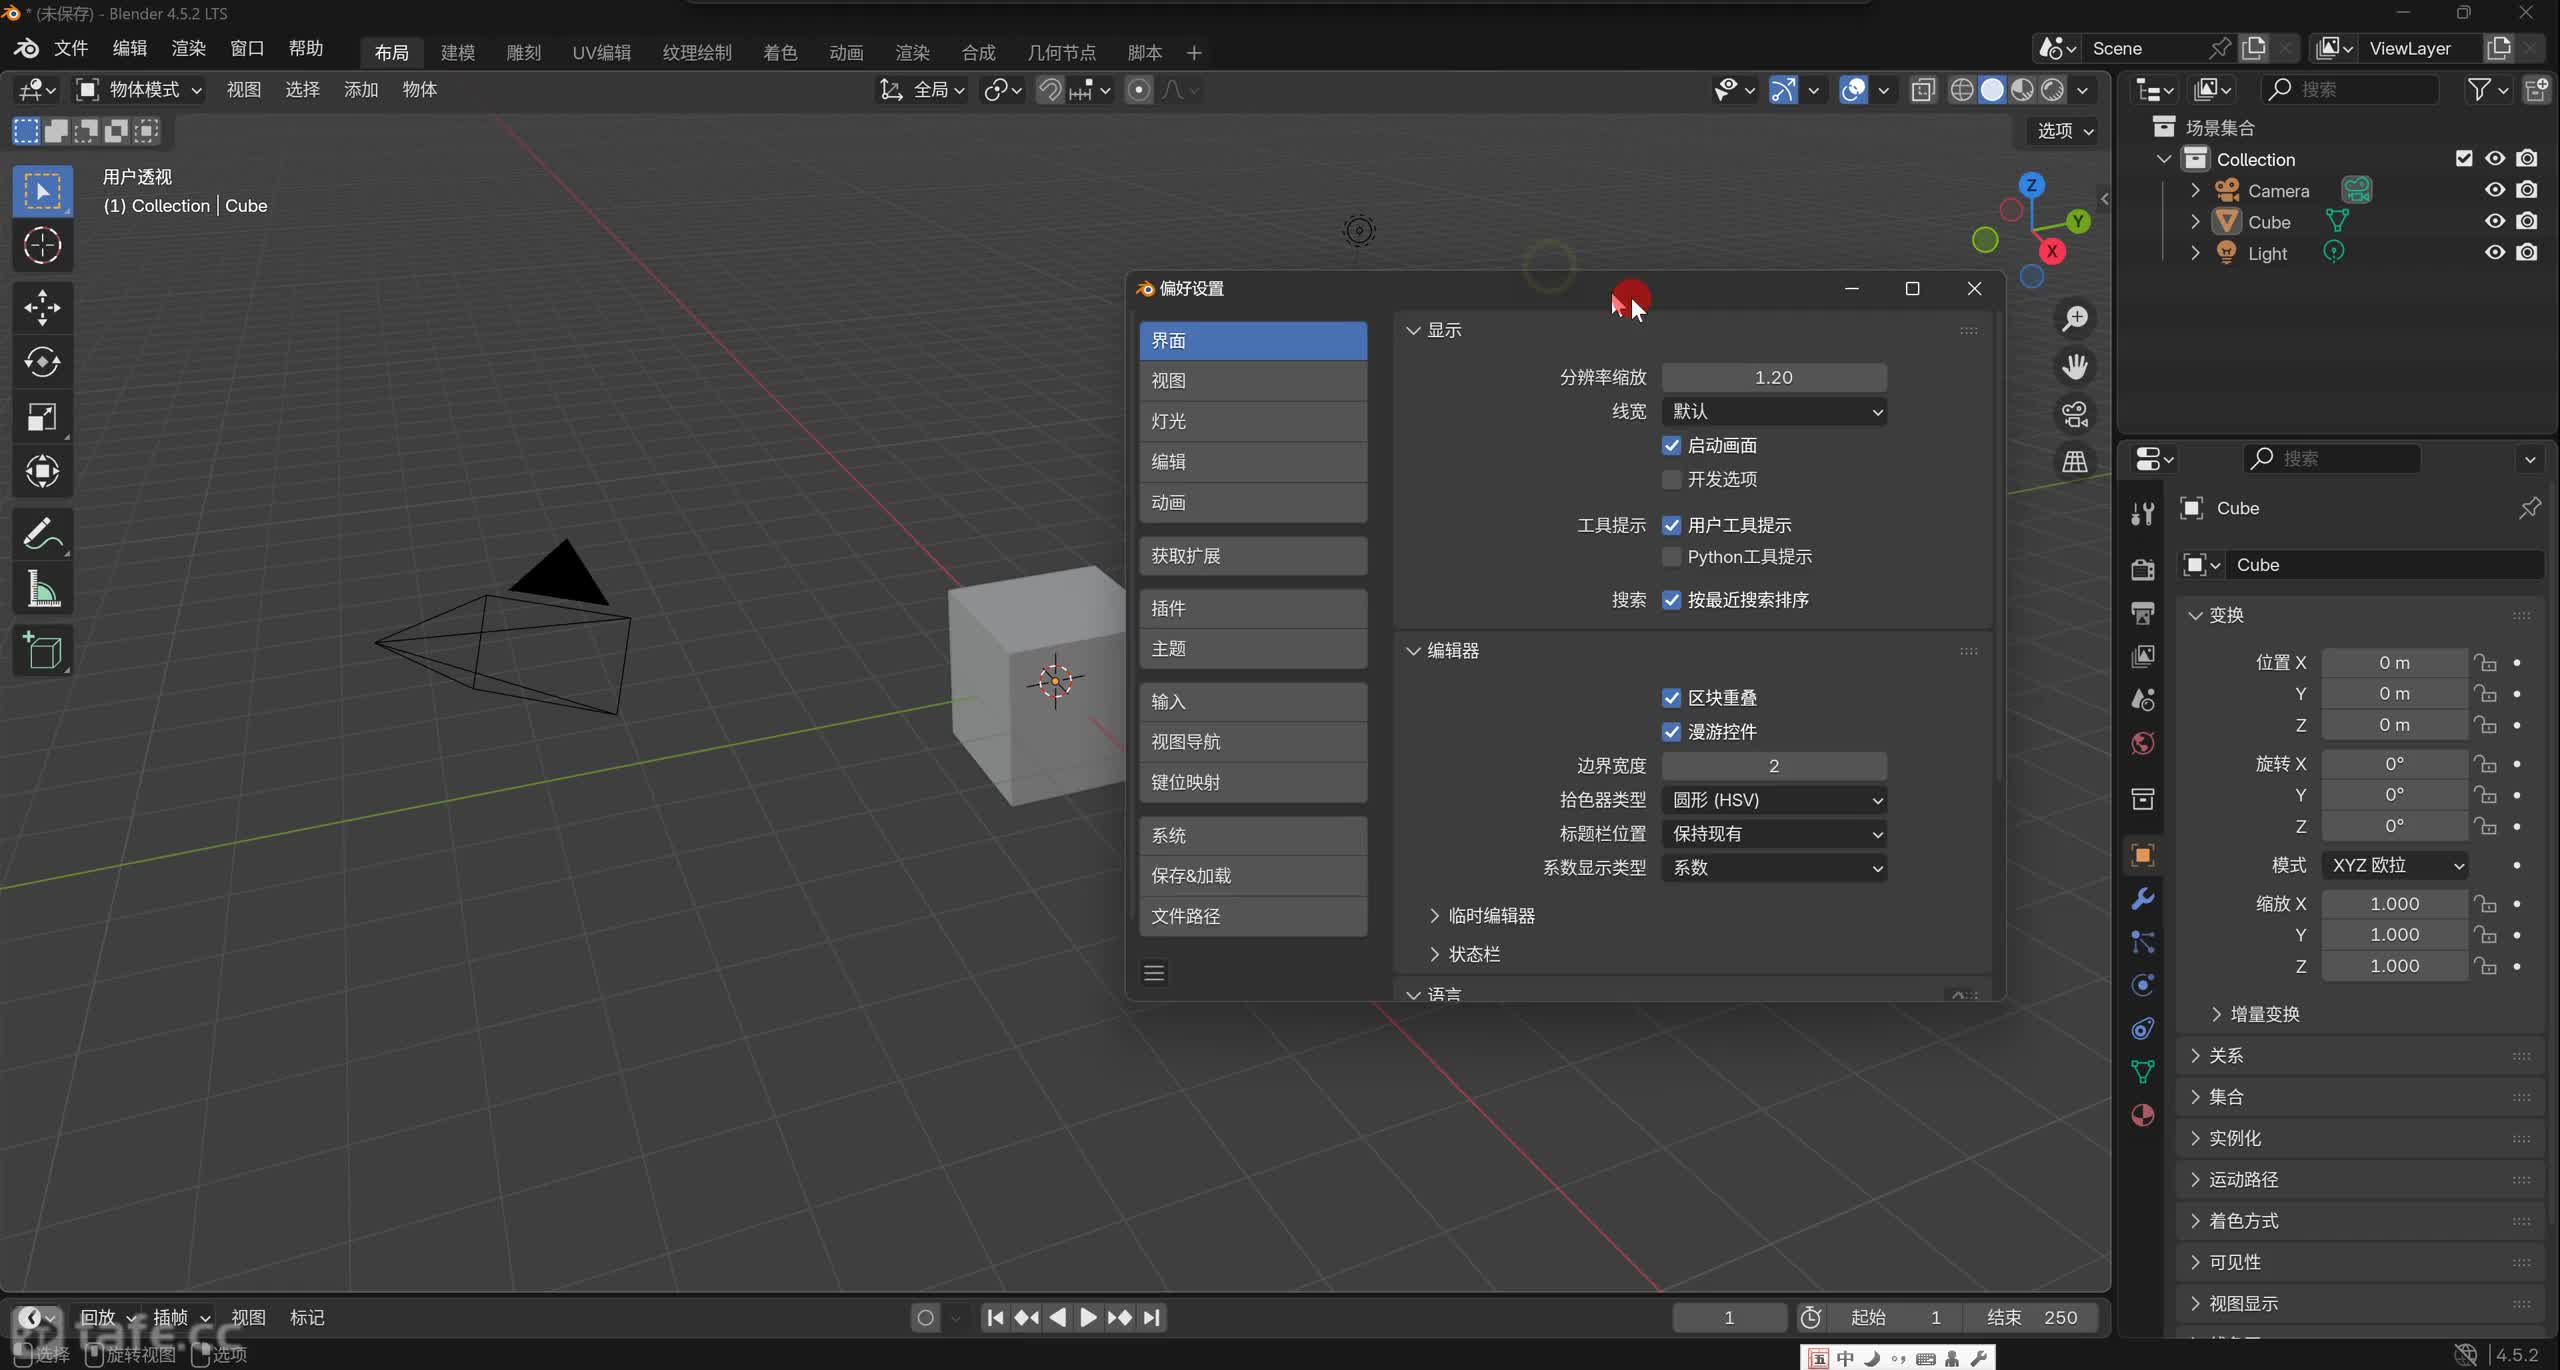Select the Annotate pencil tool

(x=42, y=534)
